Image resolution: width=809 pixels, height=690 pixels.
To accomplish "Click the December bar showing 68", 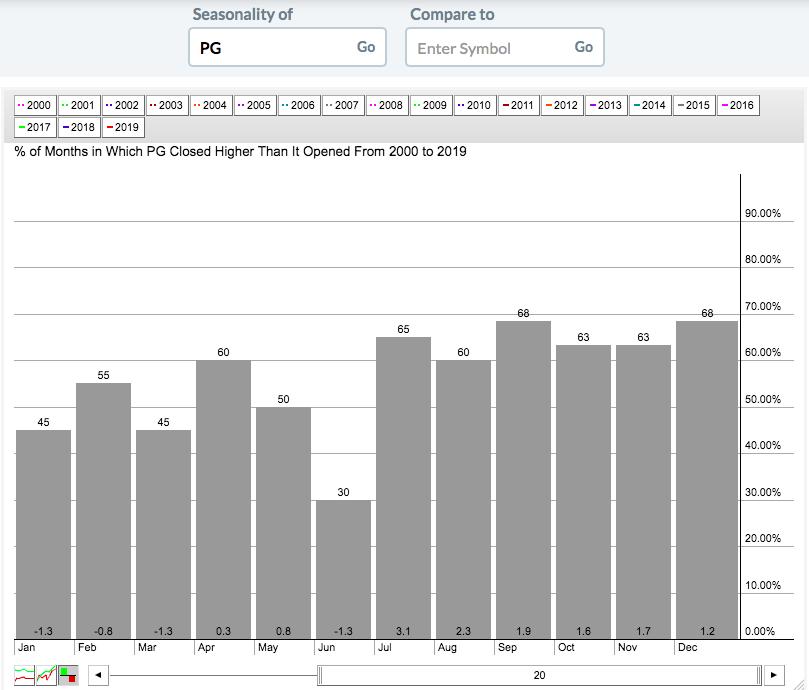I will pos(707,478).
